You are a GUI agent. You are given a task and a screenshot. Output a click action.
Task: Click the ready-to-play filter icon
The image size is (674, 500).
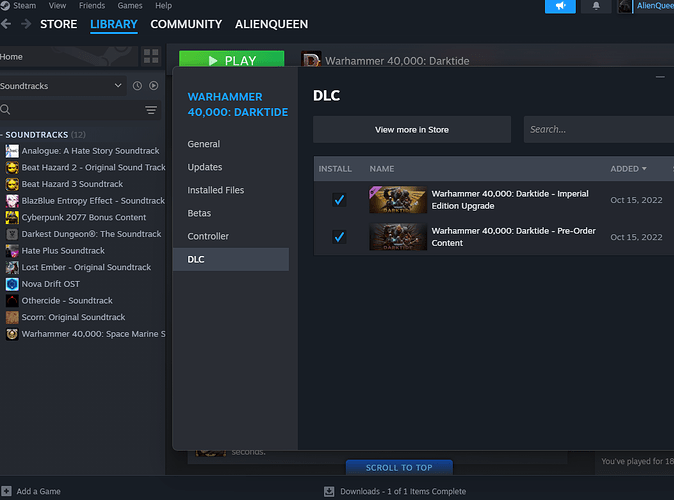pos(153,86)
